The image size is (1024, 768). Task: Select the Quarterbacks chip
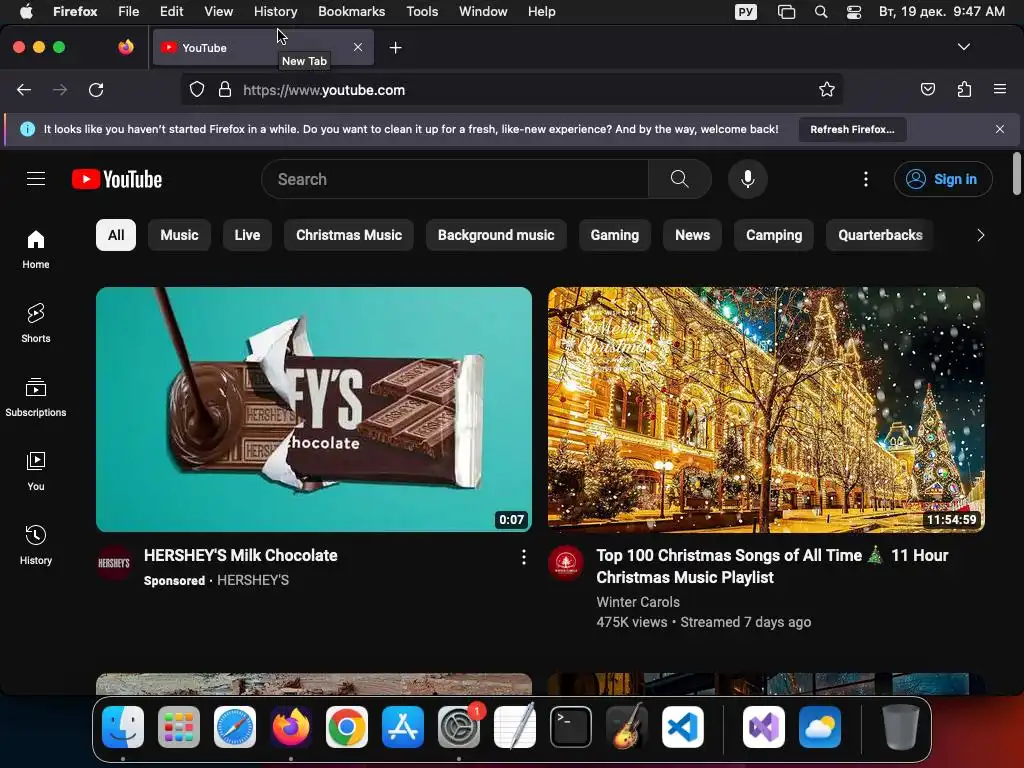tap(880, 235)
